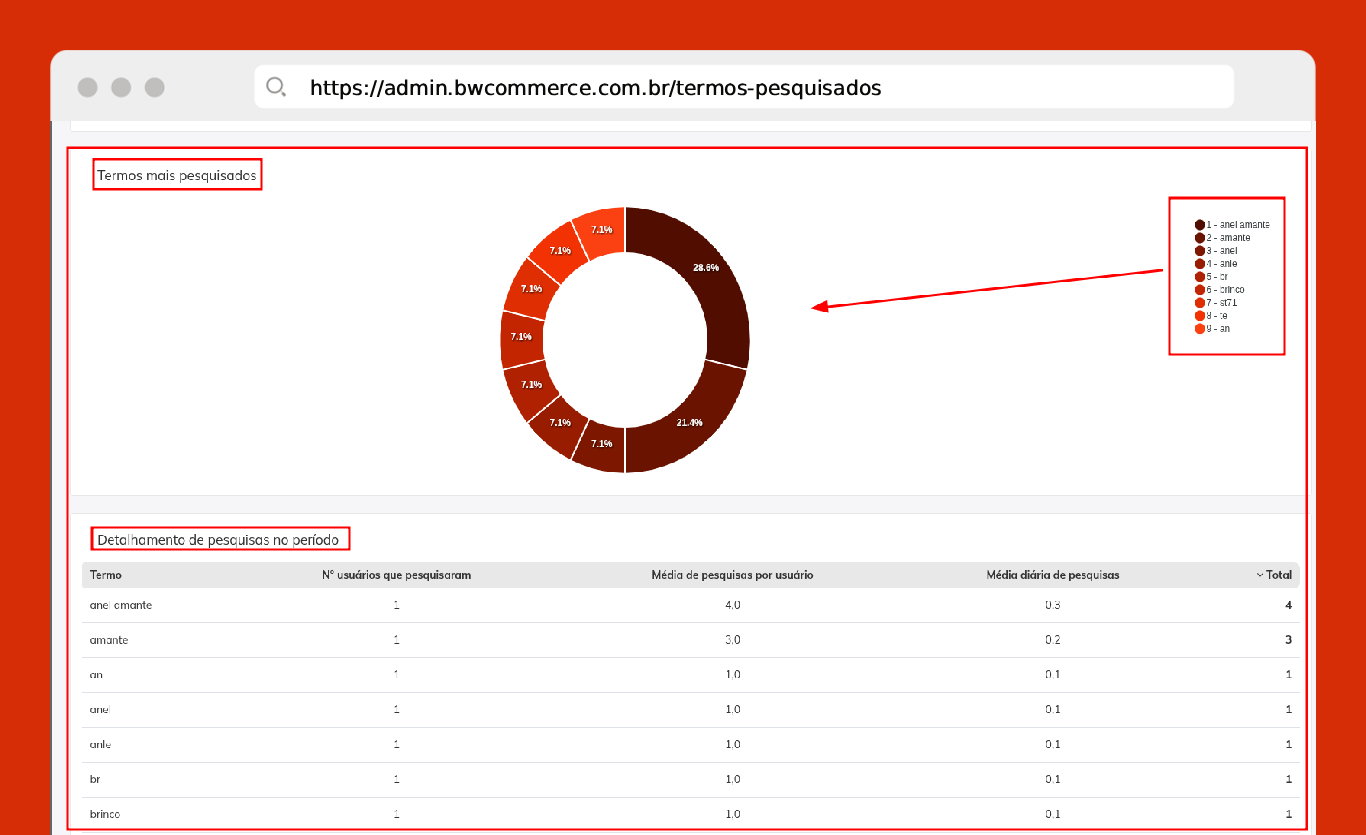
Task: Toggle legend marker for 2 - amante
Action: click(x=1200, y=238)
